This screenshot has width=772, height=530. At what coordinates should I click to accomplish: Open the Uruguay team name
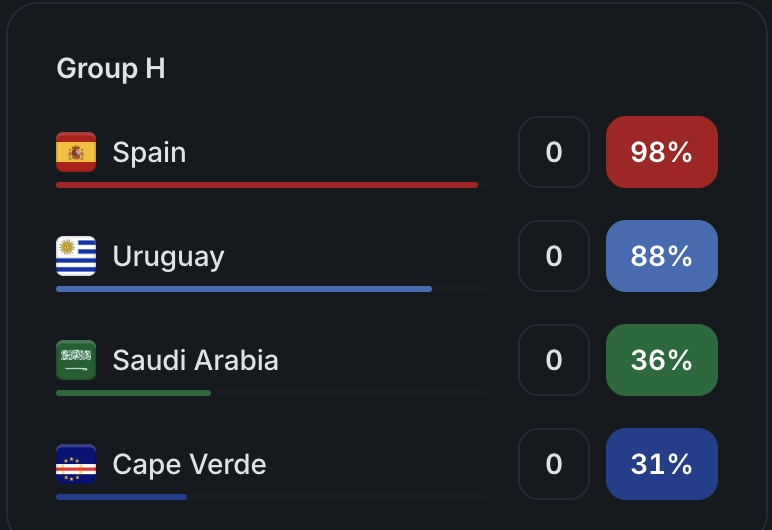(168, 257)
